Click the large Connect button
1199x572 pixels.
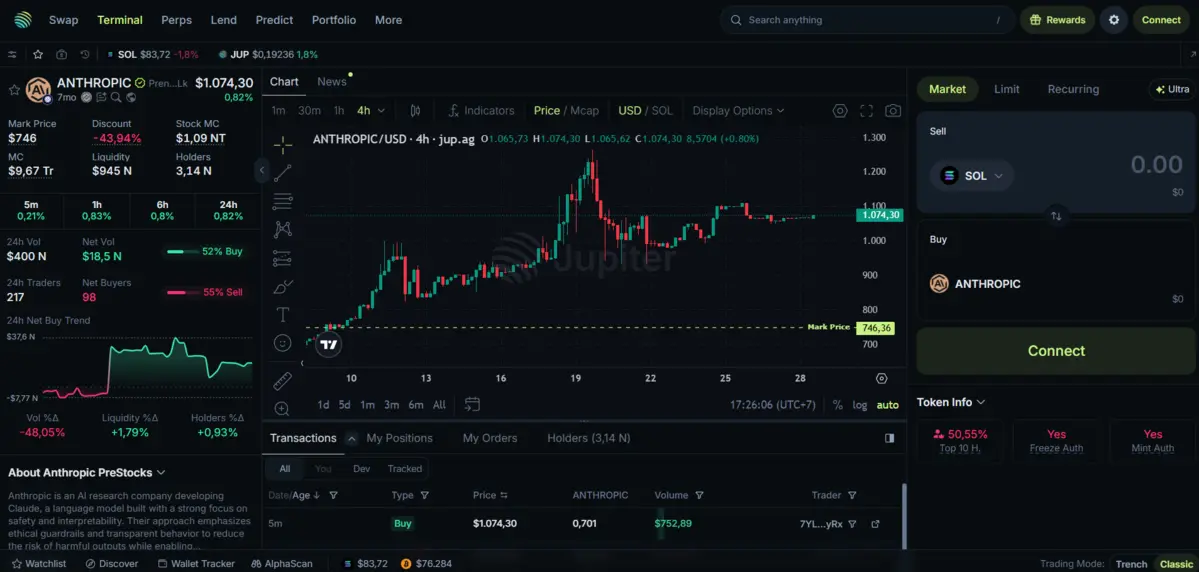point(1056,351)
